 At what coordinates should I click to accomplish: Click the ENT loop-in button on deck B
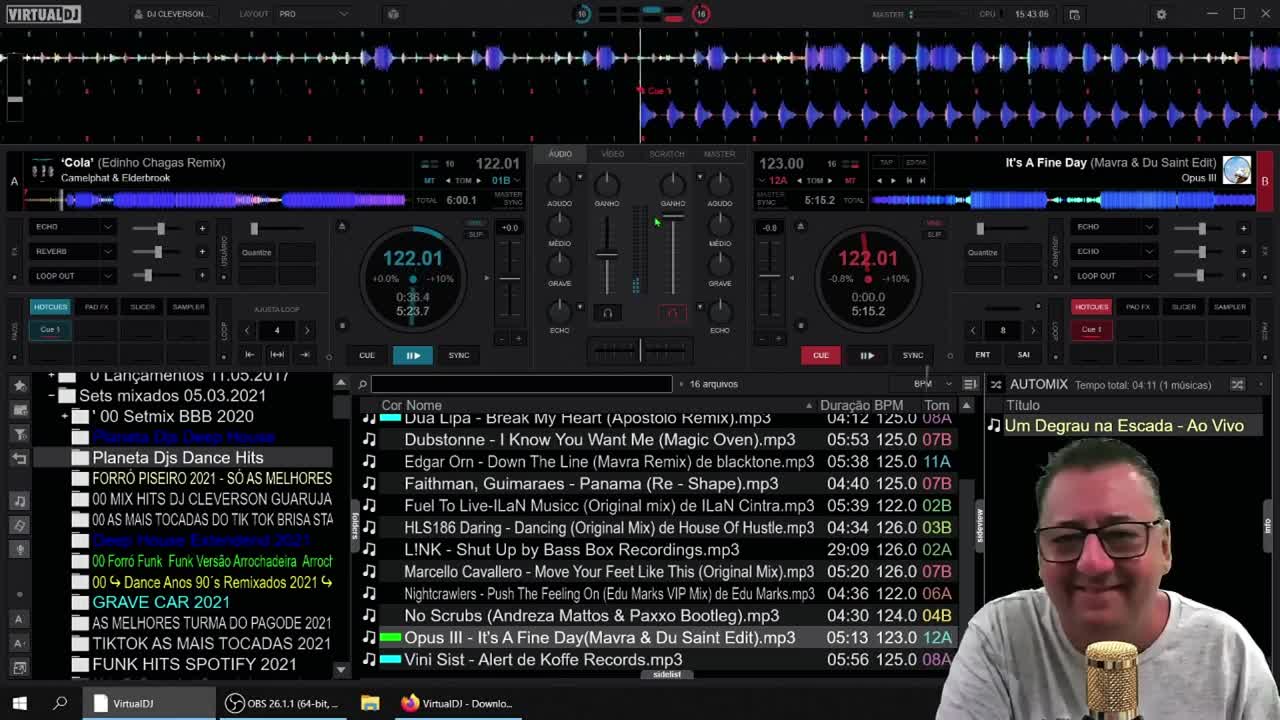point(982,355)
